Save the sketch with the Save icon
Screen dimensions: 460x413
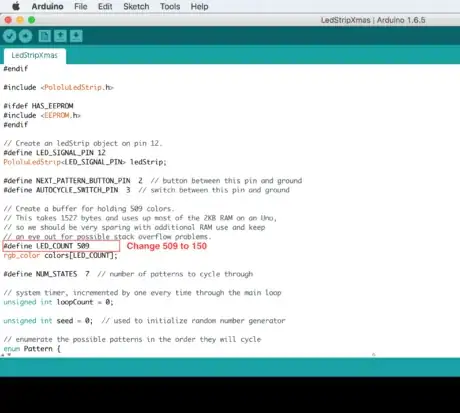[76, 36]
